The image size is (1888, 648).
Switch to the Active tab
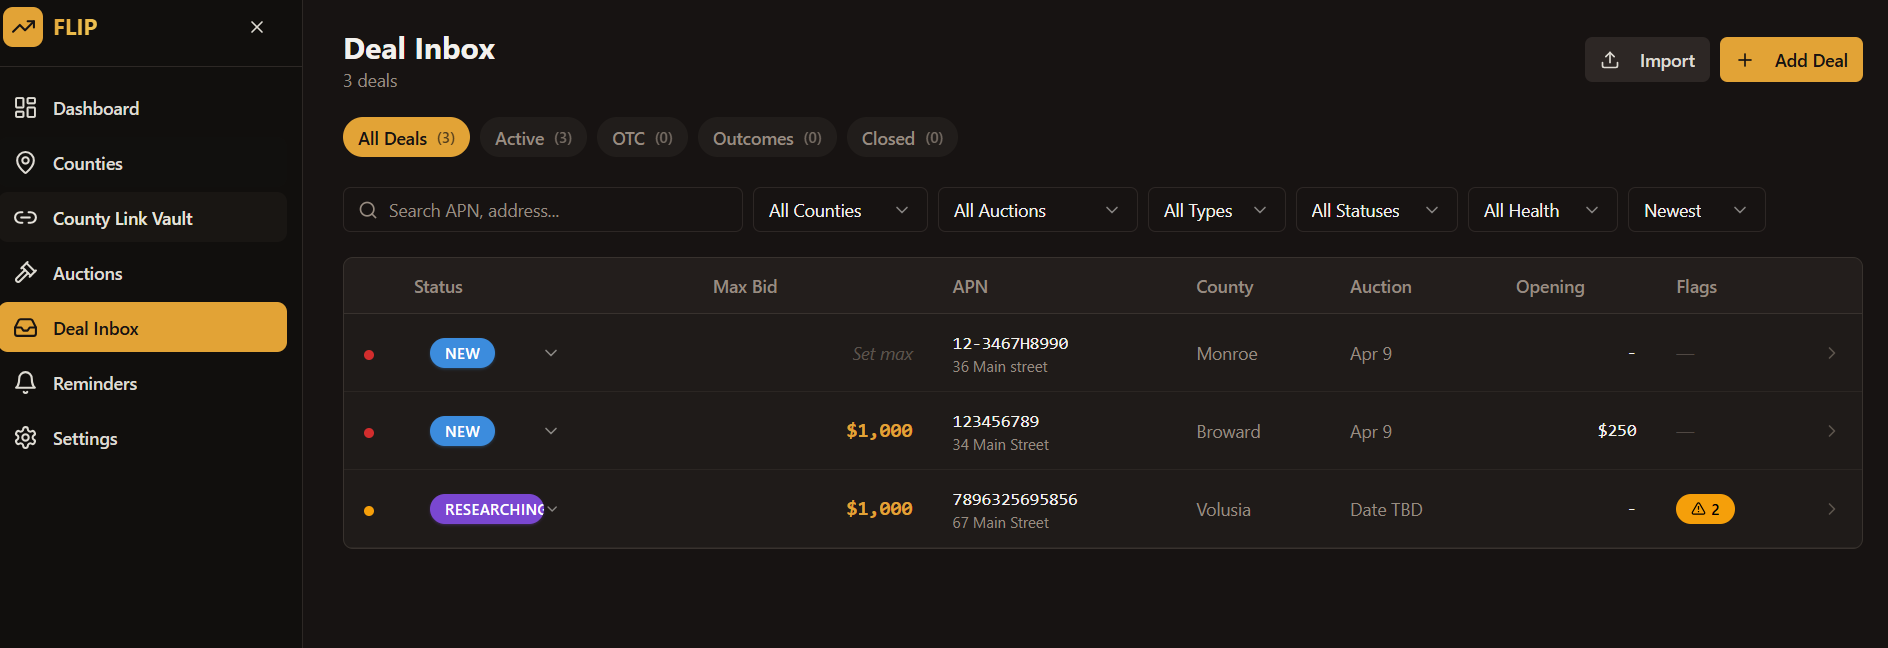533,138
